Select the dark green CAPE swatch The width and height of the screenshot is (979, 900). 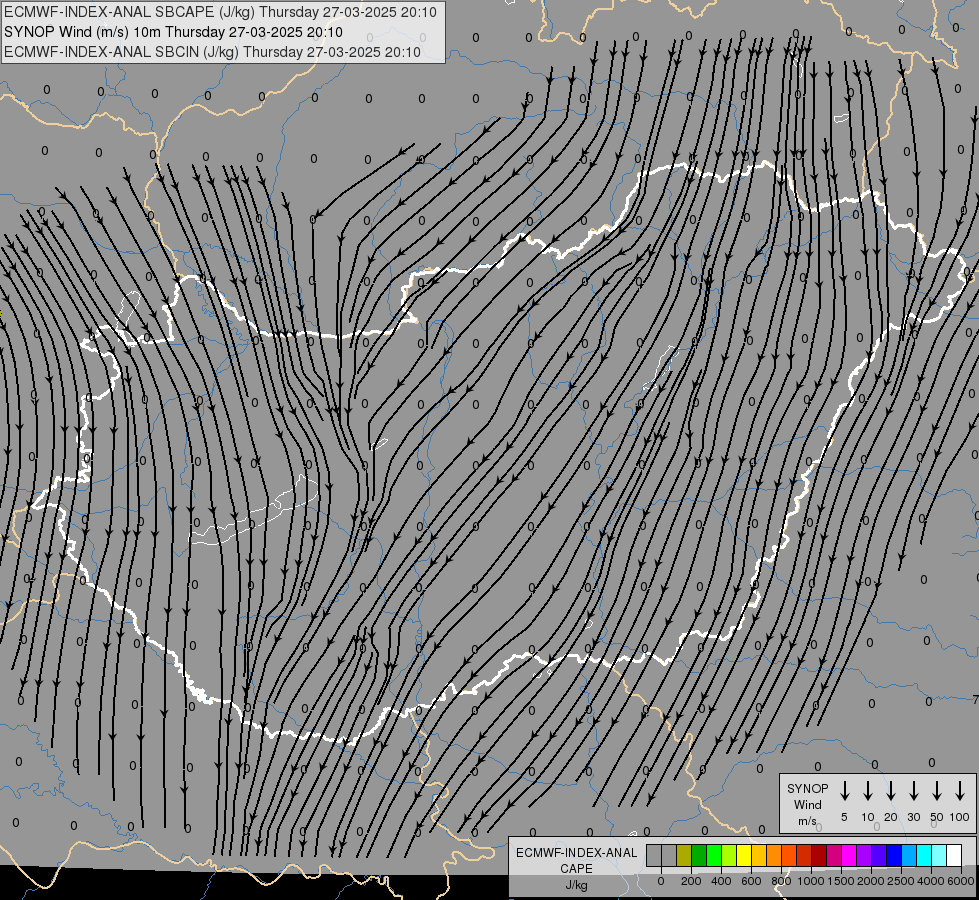699,855
